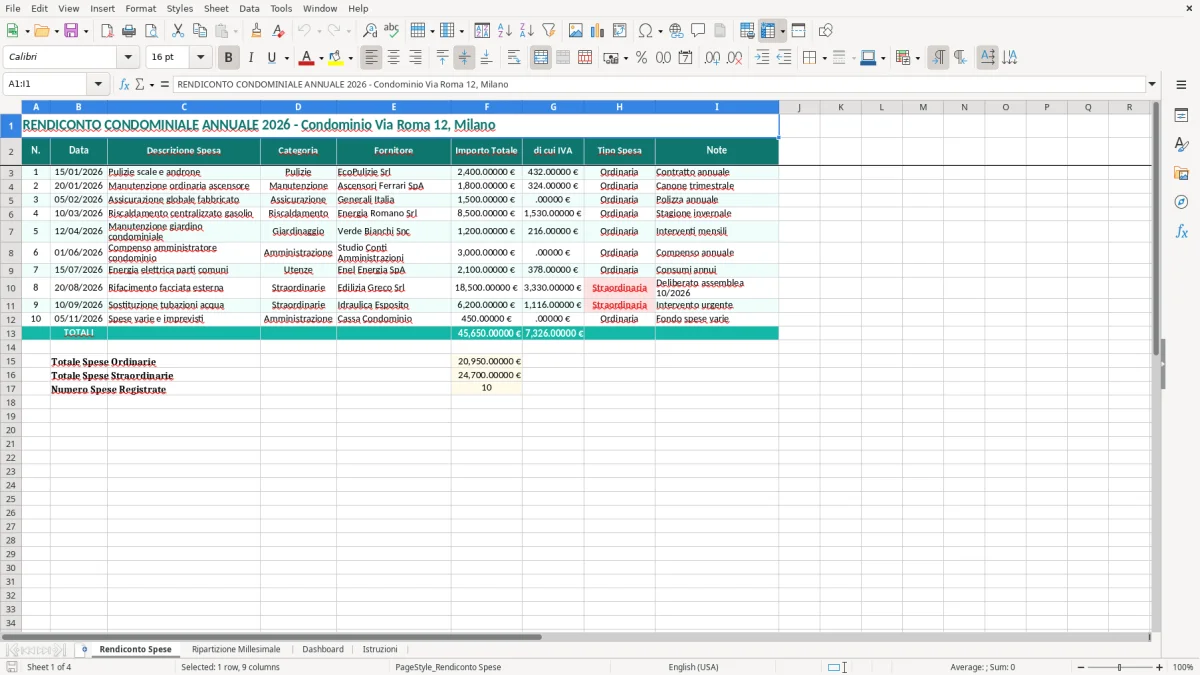This screenshot has height=675, width=1200.
Task: Open the Font Size dropdown
Action: pyautogui.click(x=200, y=58)
